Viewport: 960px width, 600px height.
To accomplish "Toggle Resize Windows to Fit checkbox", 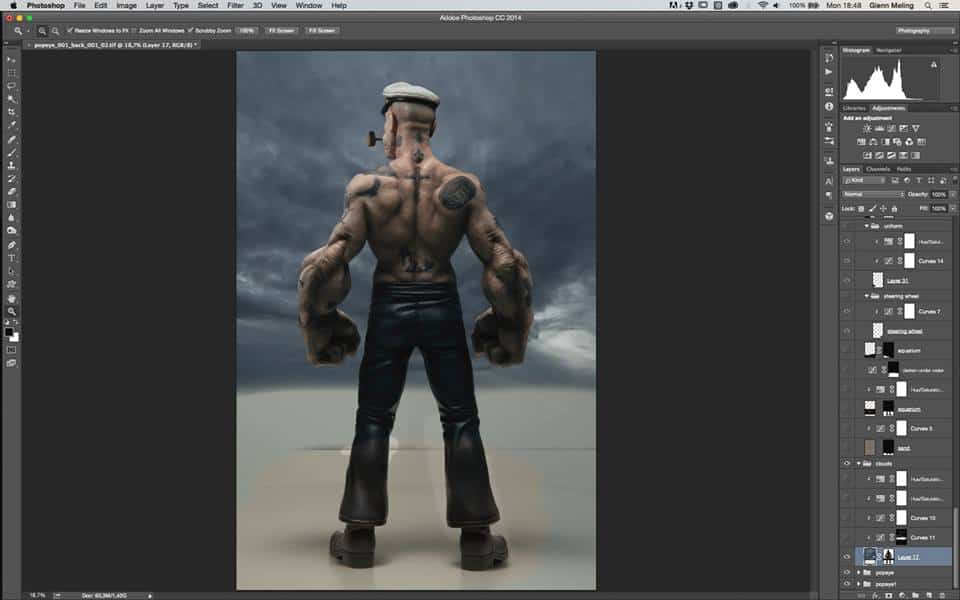I will tap(69, 31).
